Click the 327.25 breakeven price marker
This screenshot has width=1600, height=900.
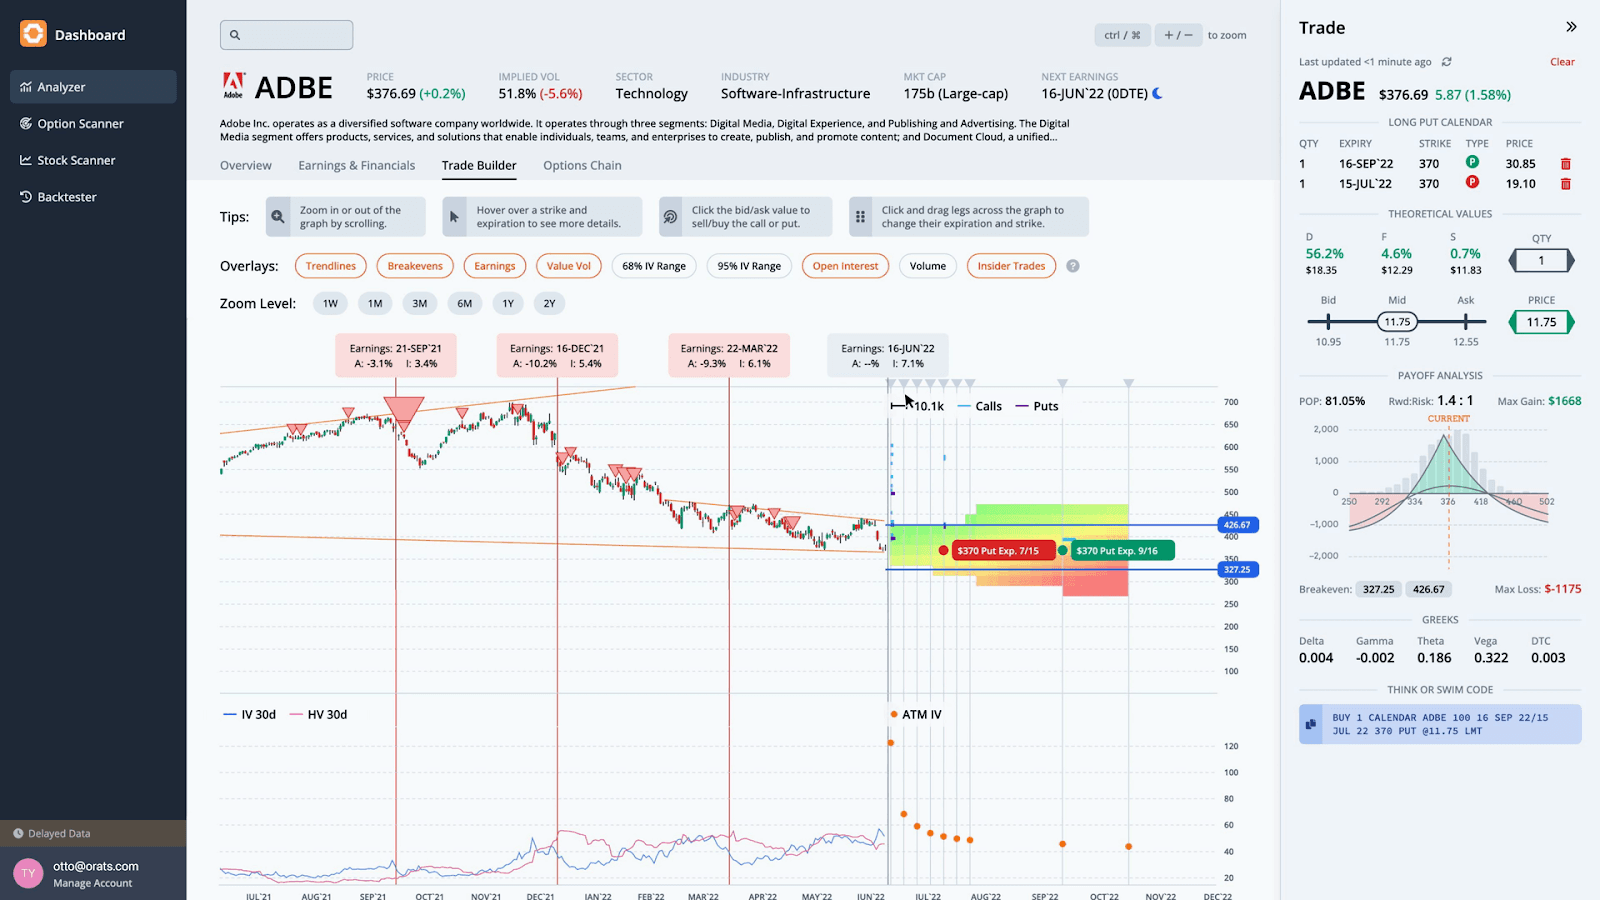(1237, 570)
